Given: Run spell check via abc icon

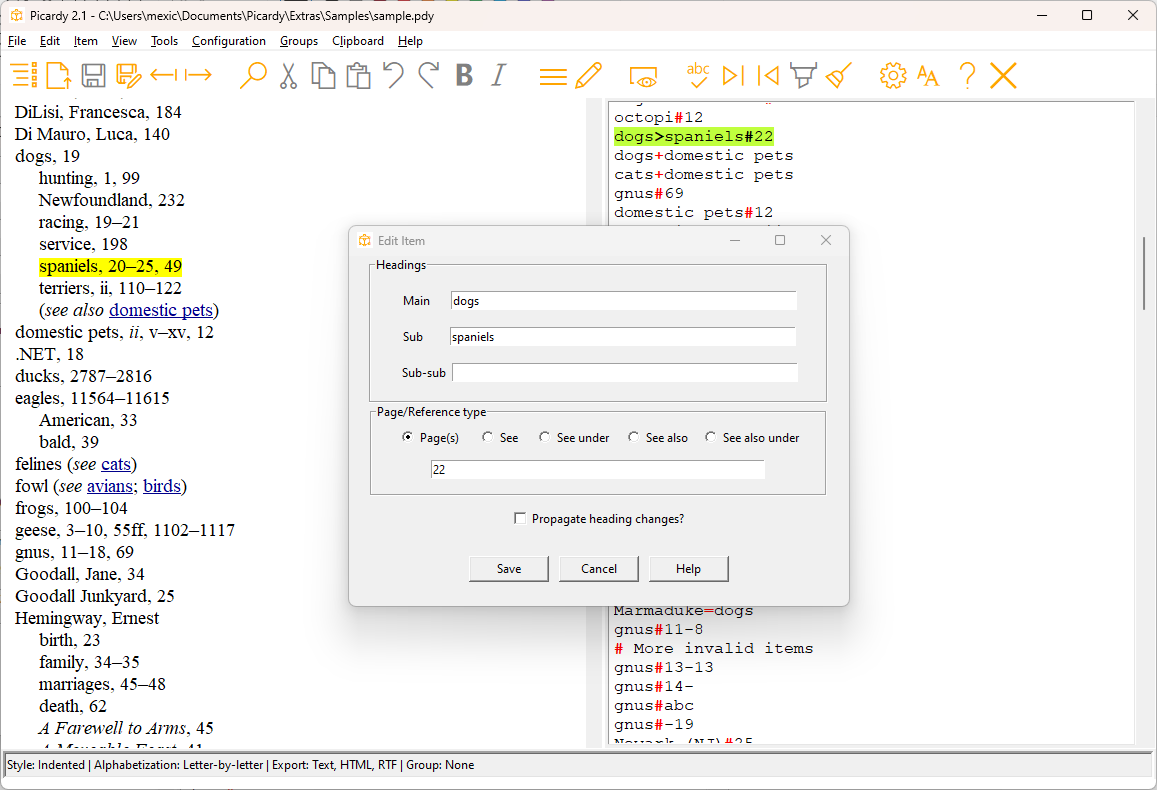Looking at the screenshot, I should [x=697, y=75].
